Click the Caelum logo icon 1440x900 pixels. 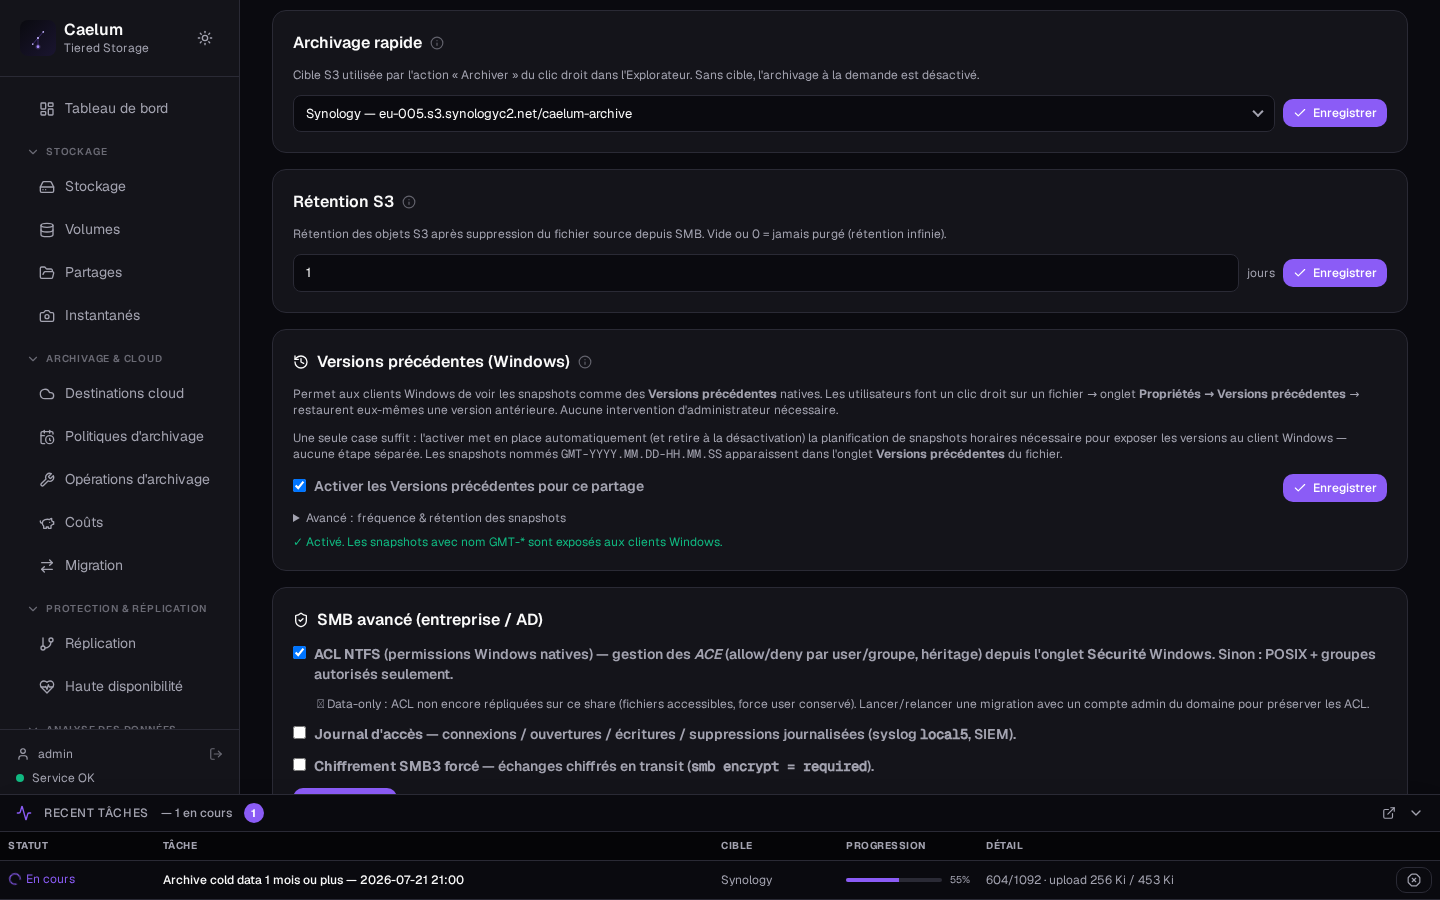point(38,38)
